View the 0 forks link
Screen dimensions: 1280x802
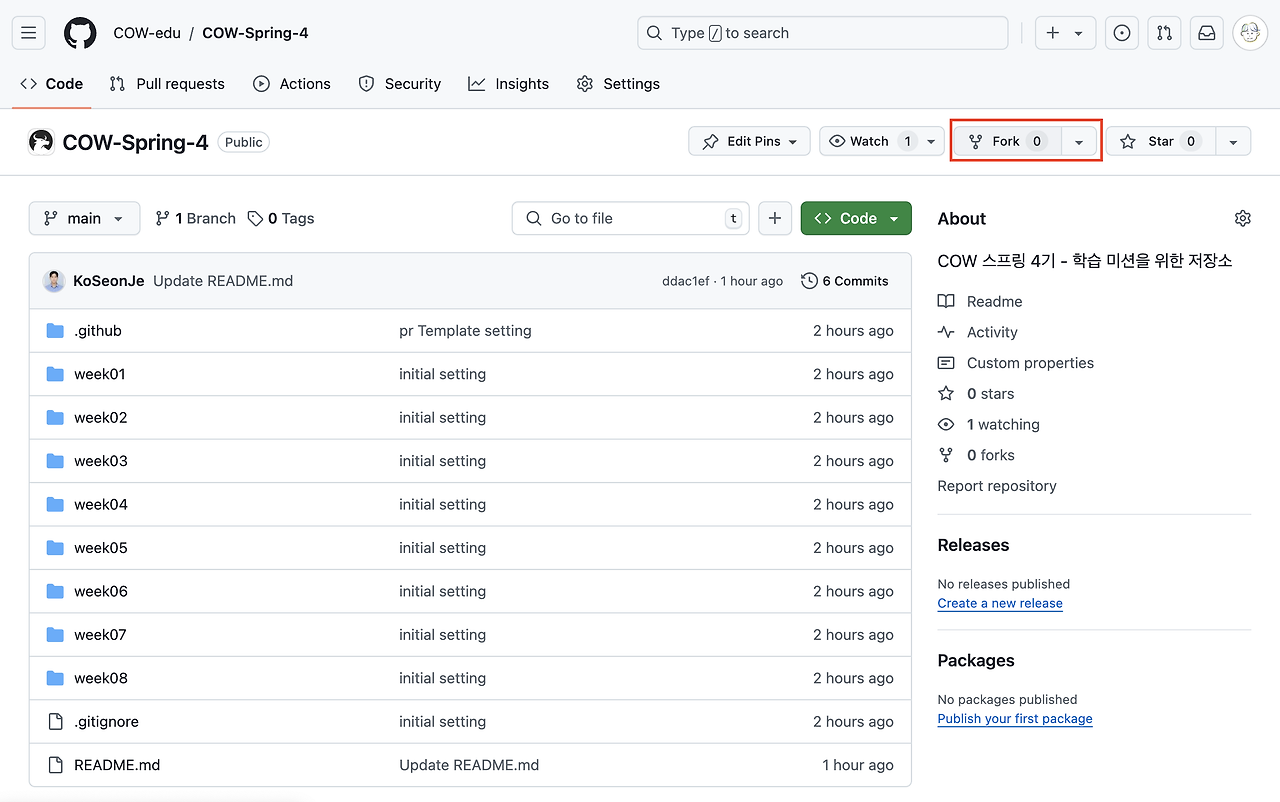pyautogui.click(x=976, y=455)
